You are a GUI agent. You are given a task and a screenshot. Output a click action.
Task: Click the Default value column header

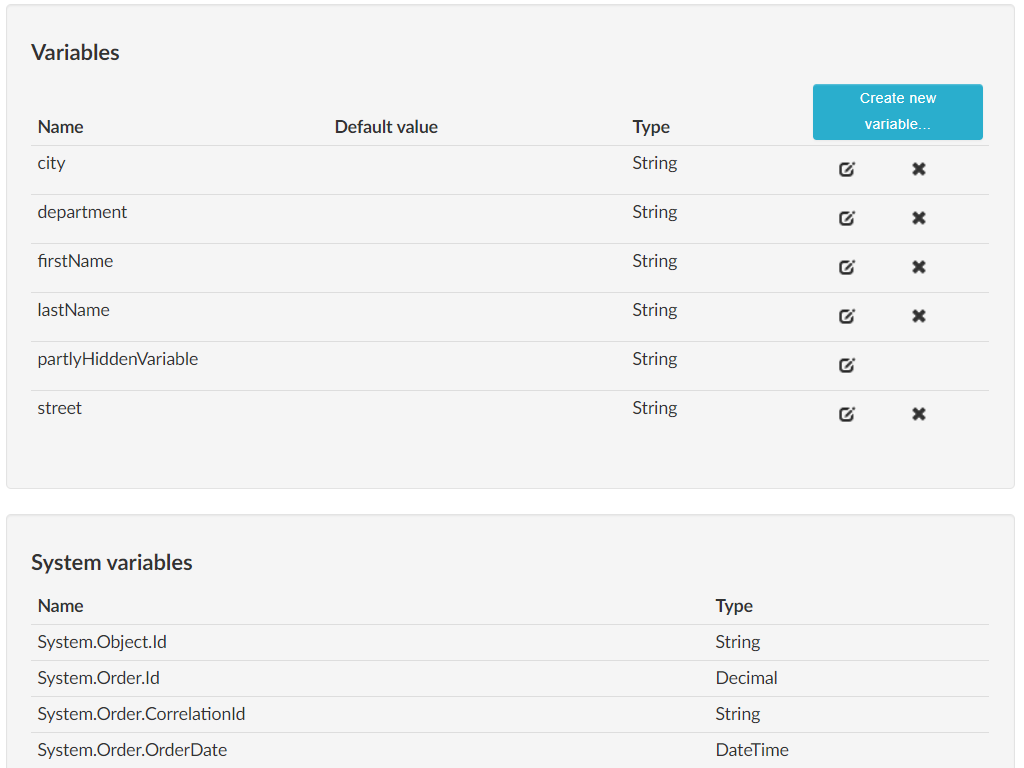tap(386, 127)
